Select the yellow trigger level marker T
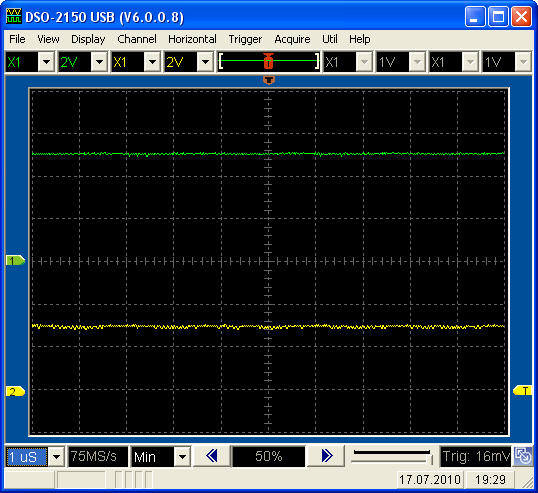 523,390
